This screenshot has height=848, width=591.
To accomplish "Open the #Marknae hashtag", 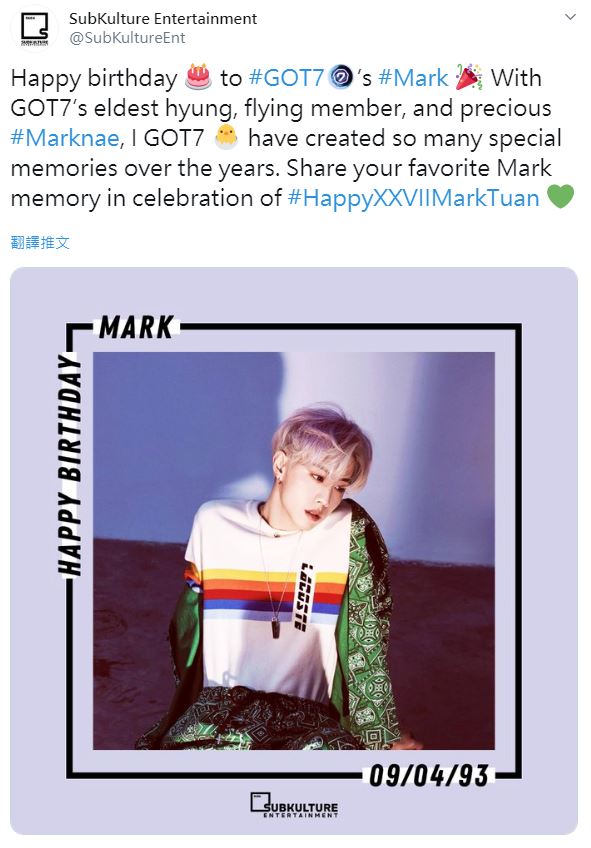I will (x=65, y=138).
